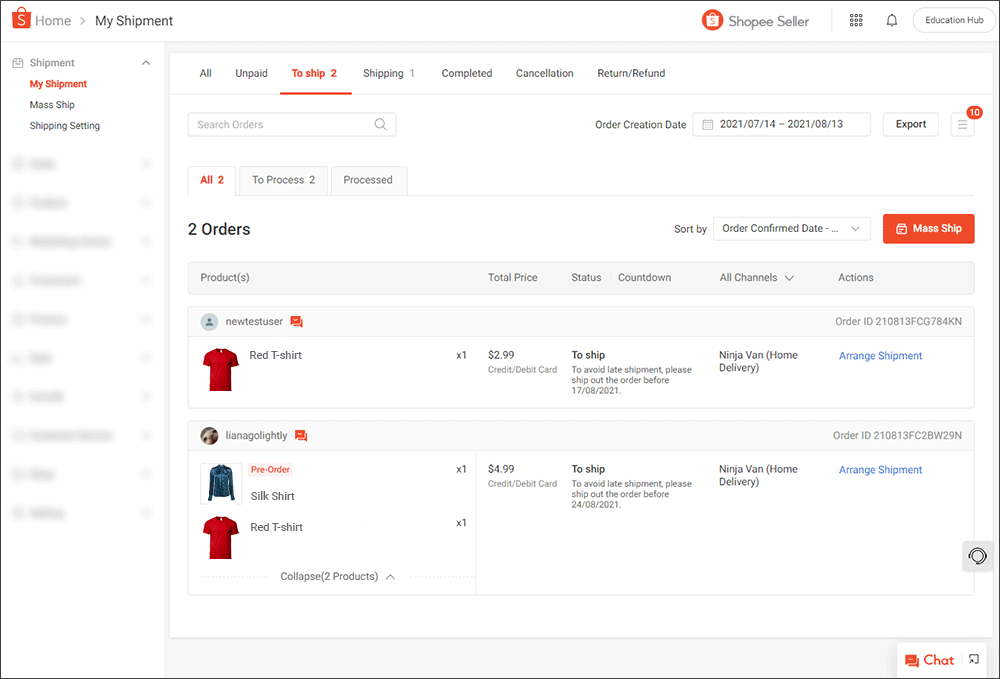Select the To Process sub-tab

283,180
